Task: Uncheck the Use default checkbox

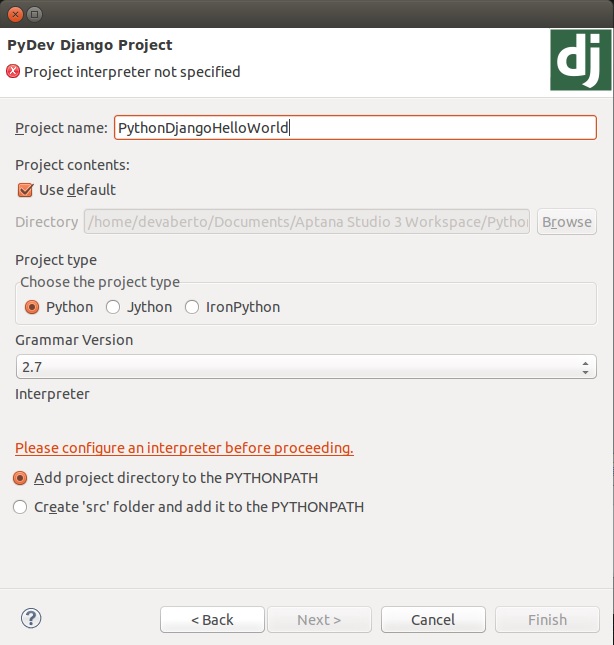Action: point(25,190)
